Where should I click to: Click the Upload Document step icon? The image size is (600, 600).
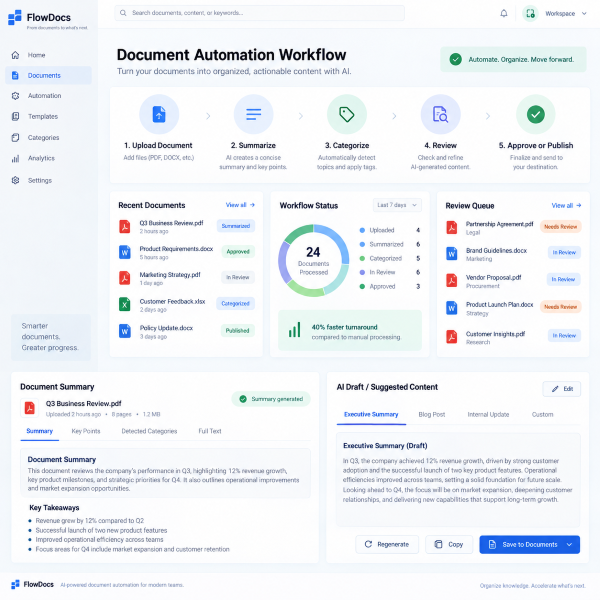[x=159, y=114]
